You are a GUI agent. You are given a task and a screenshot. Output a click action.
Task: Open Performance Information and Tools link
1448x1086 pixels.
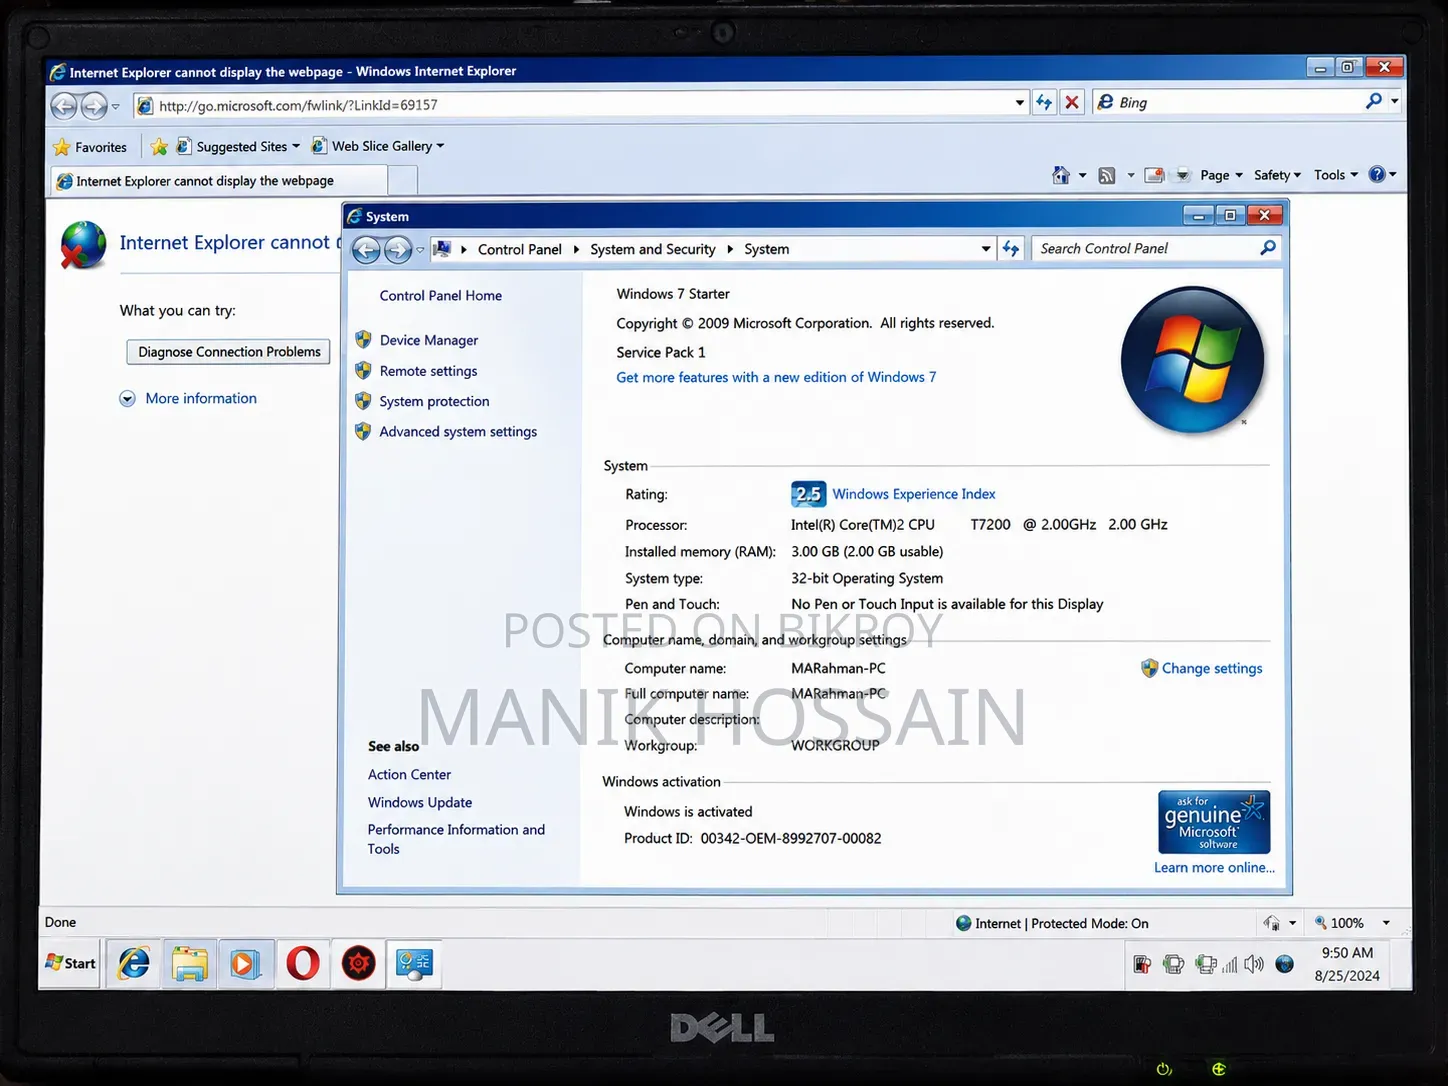coord(456,839)
